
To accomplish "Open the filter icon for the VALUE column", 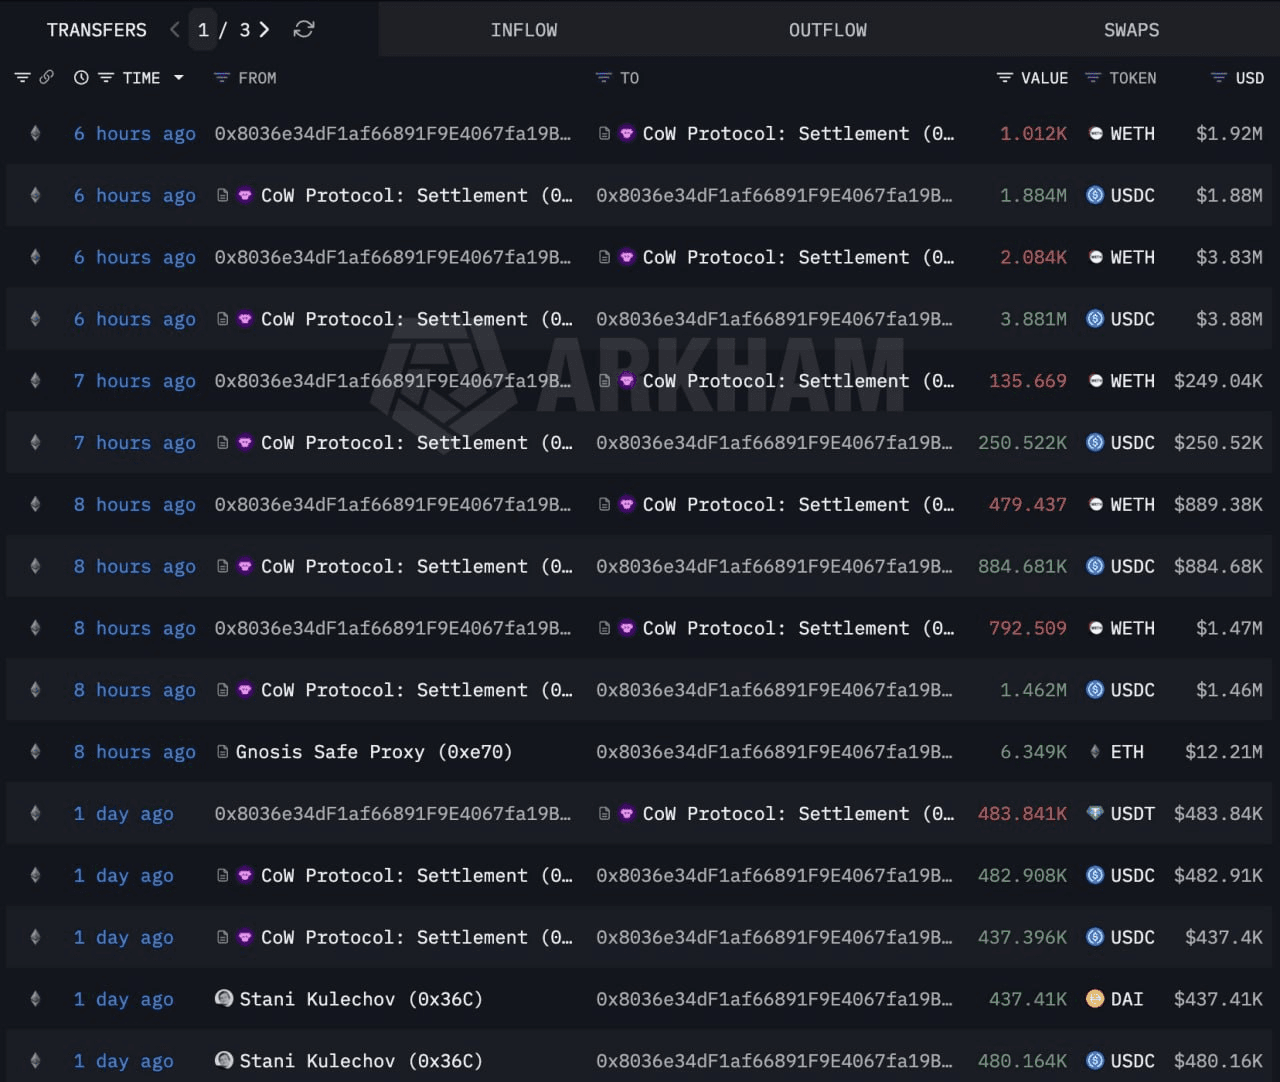I will [x=1003, y=77].
